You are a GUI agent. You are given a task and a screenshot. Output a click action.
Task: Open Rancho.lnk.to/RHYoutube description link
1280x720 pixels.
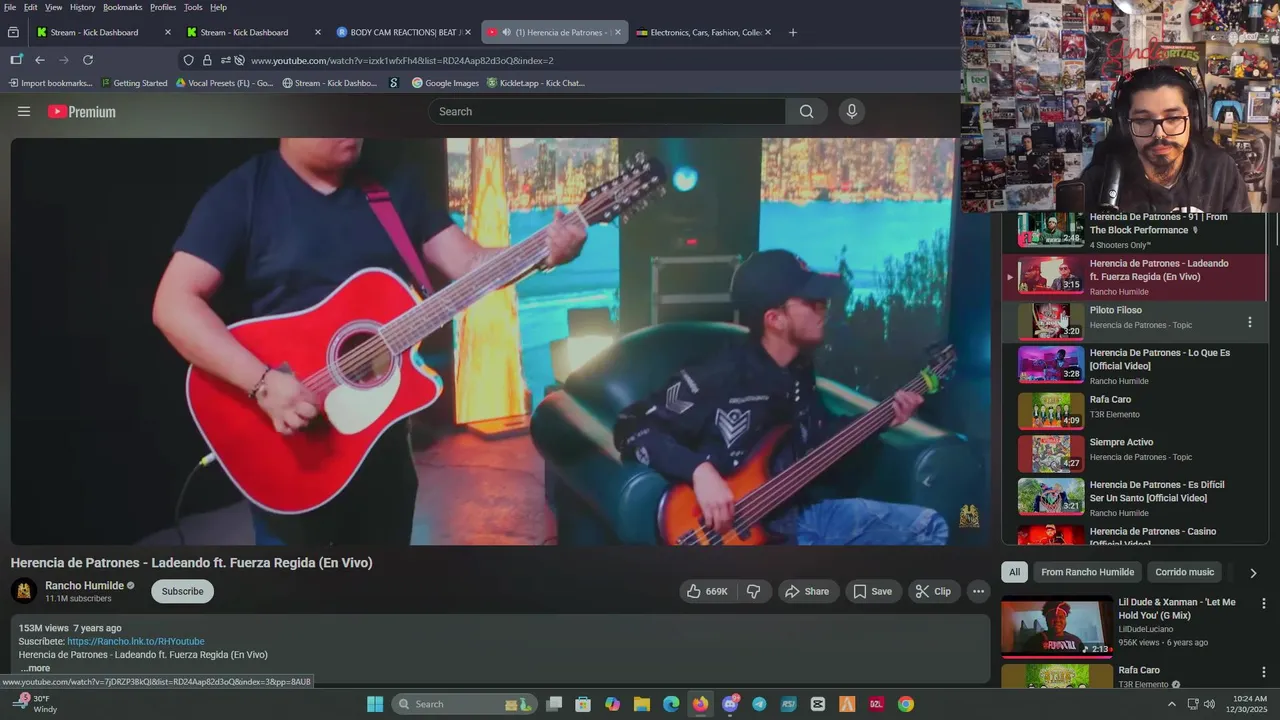point(136,641)
